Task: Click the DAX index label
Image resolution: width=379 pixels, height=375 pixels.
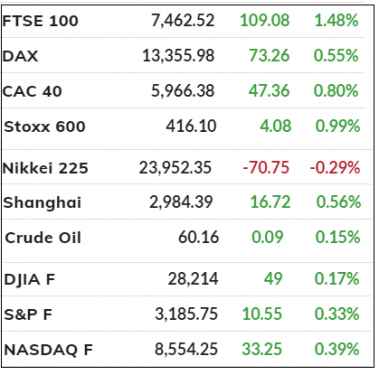Action: [20, 56]
